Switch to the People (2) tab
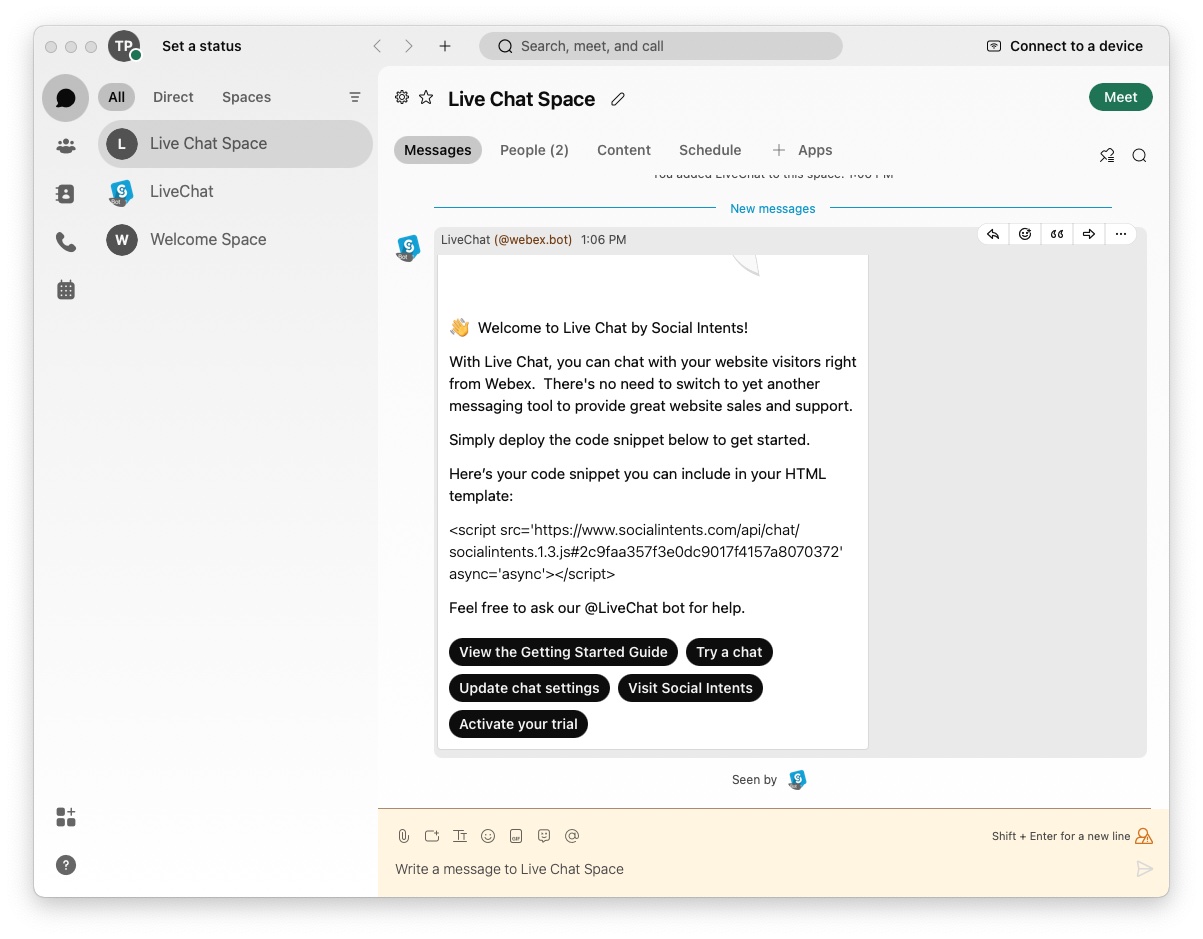This screenshot has width=1203, height=939. [534, 150]
